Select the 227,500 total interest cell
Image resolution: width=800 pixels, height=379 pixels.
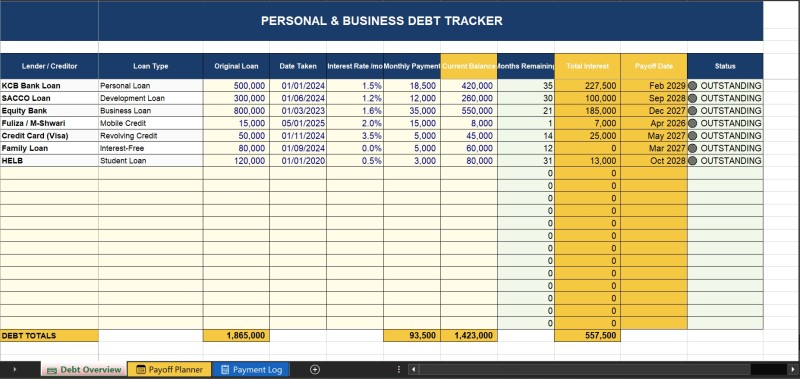click(x=587, y=86)
